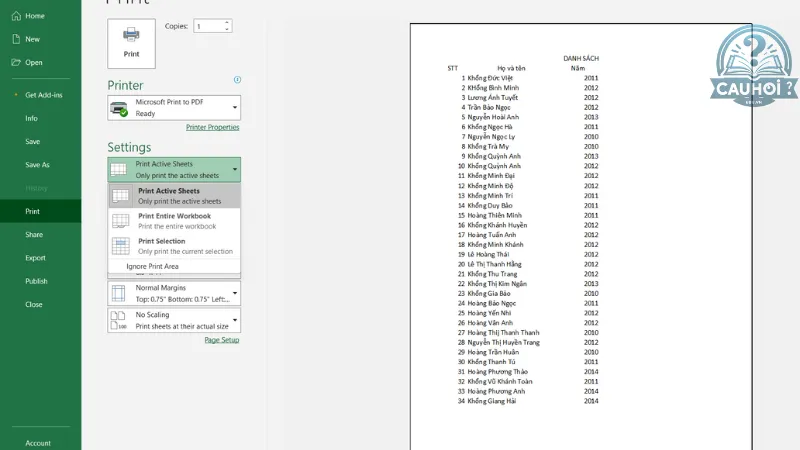Open Account settings in the sidebar
Image resolution: width=800 pixels, height=450 pixels.
coord(40,443)
